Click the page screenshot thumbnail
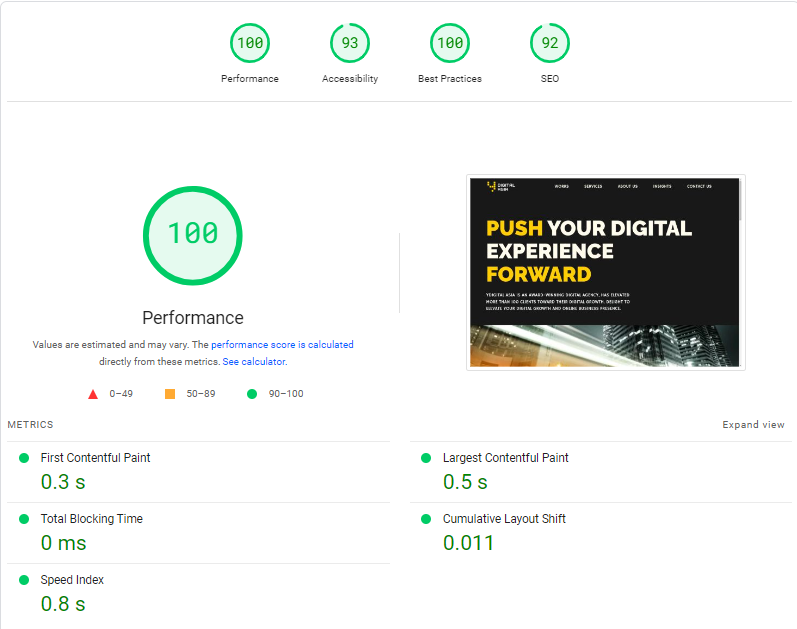 (605, 272)
